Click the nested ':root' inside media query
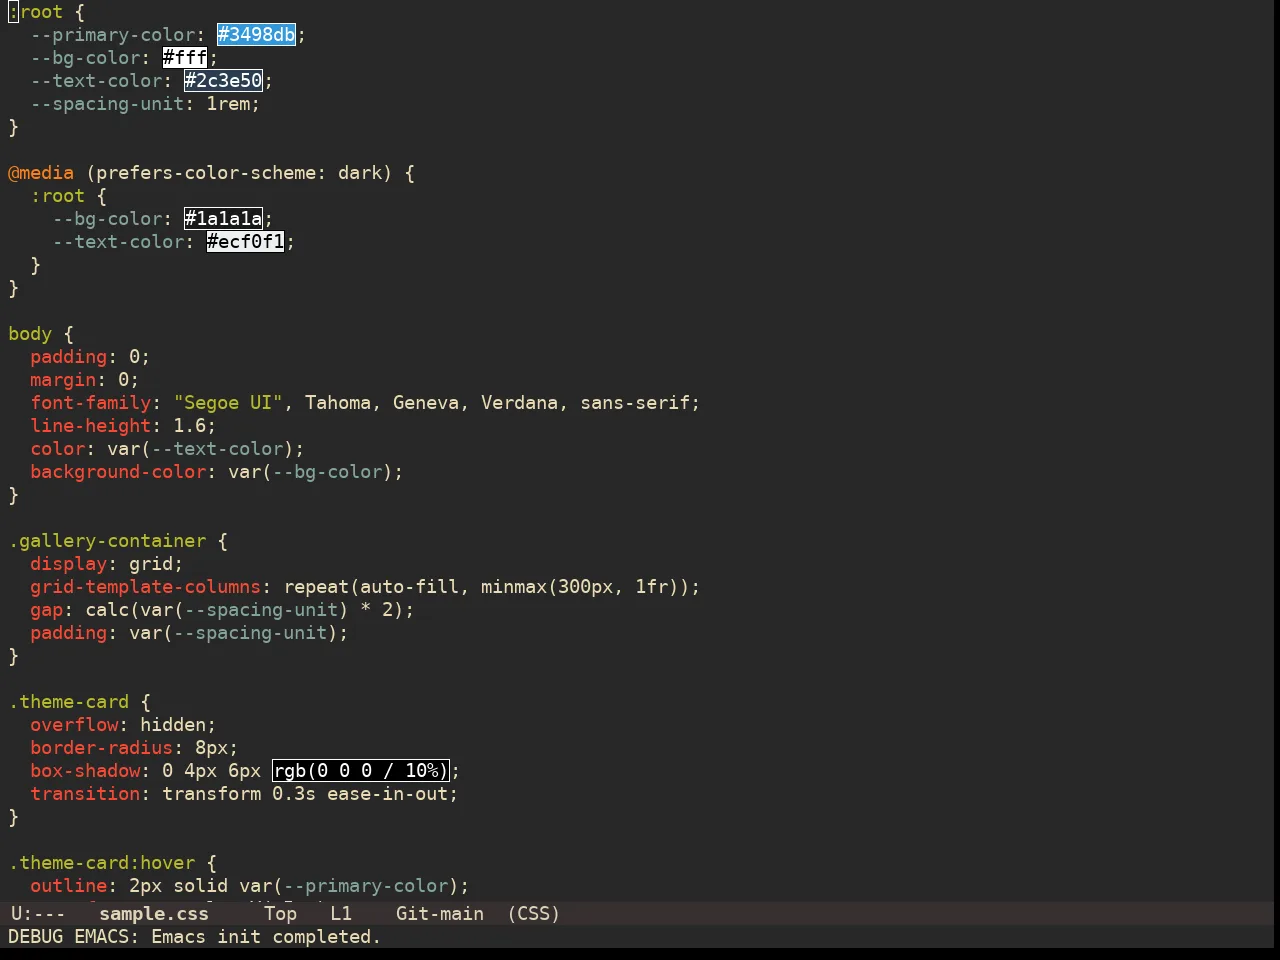The image size is (1280, 960). (58, 196)
